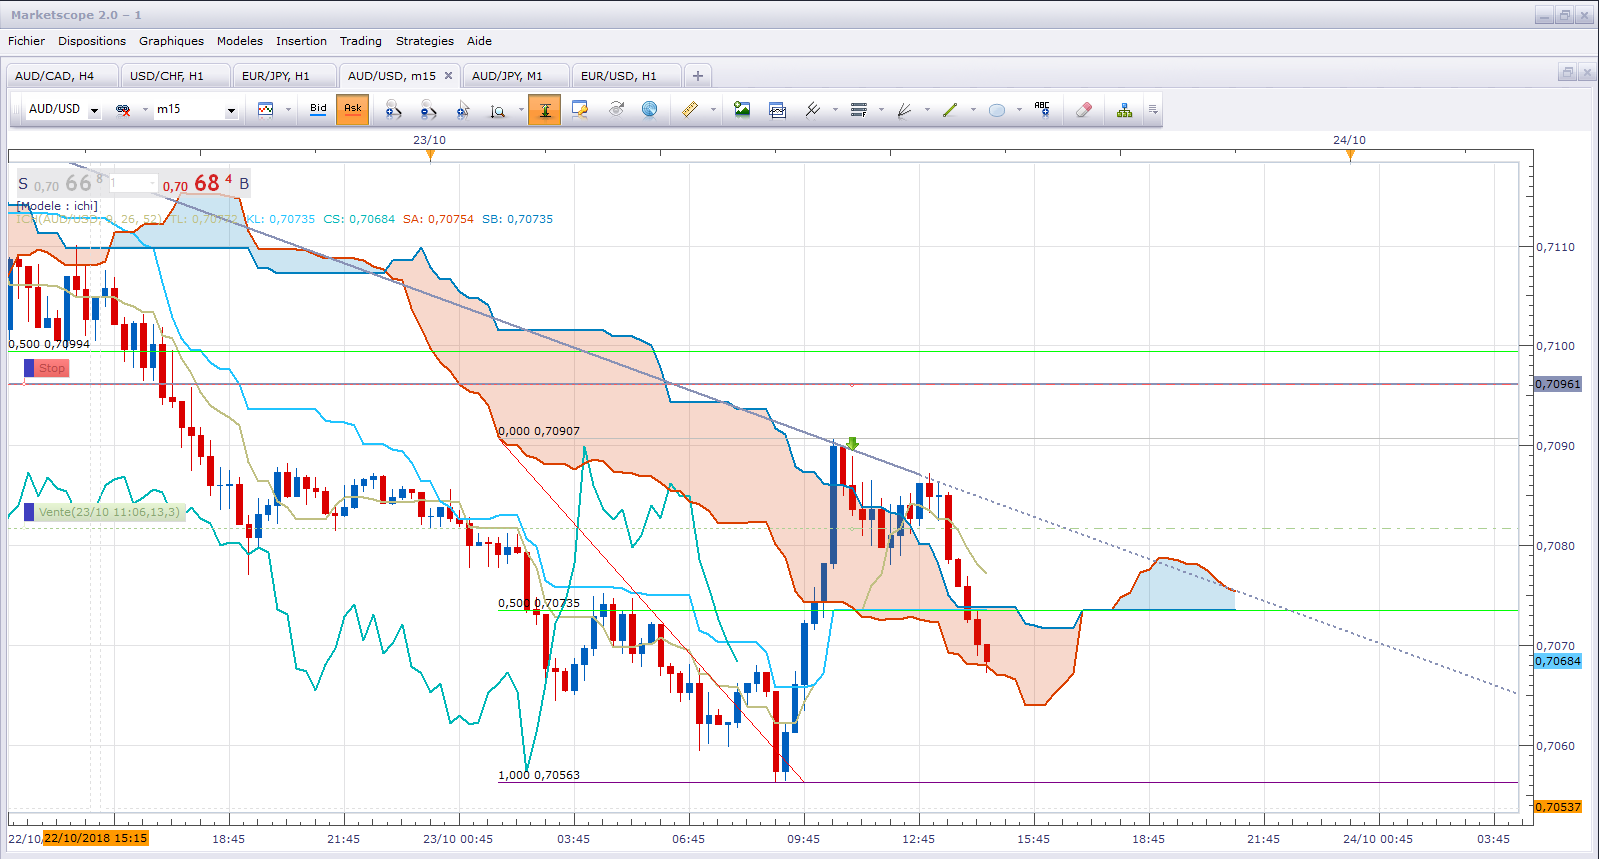1599x859 pixels.
Task: Toggle Ask price display
Action: tap(353, 109)
